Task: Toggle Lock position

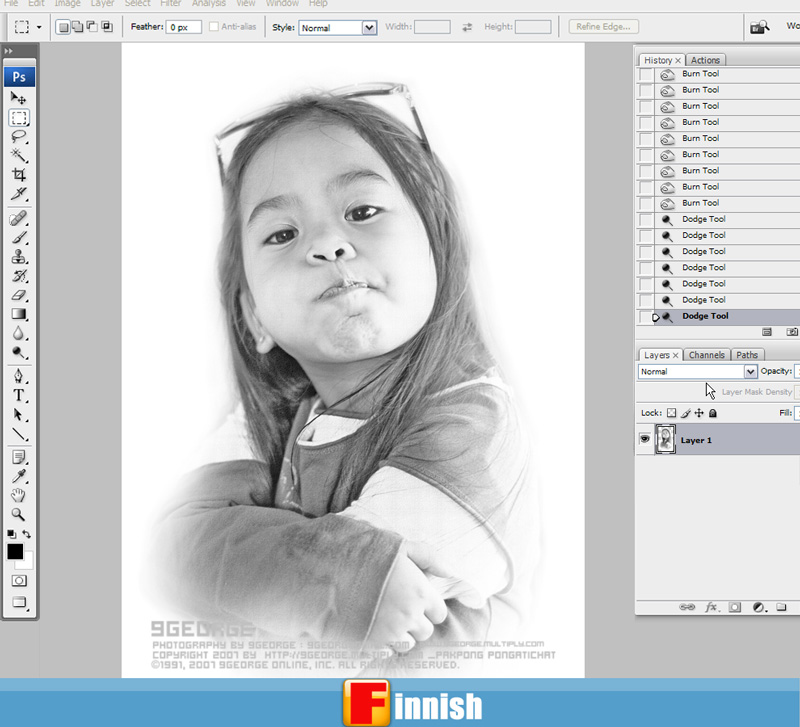Action: [699, 413]
